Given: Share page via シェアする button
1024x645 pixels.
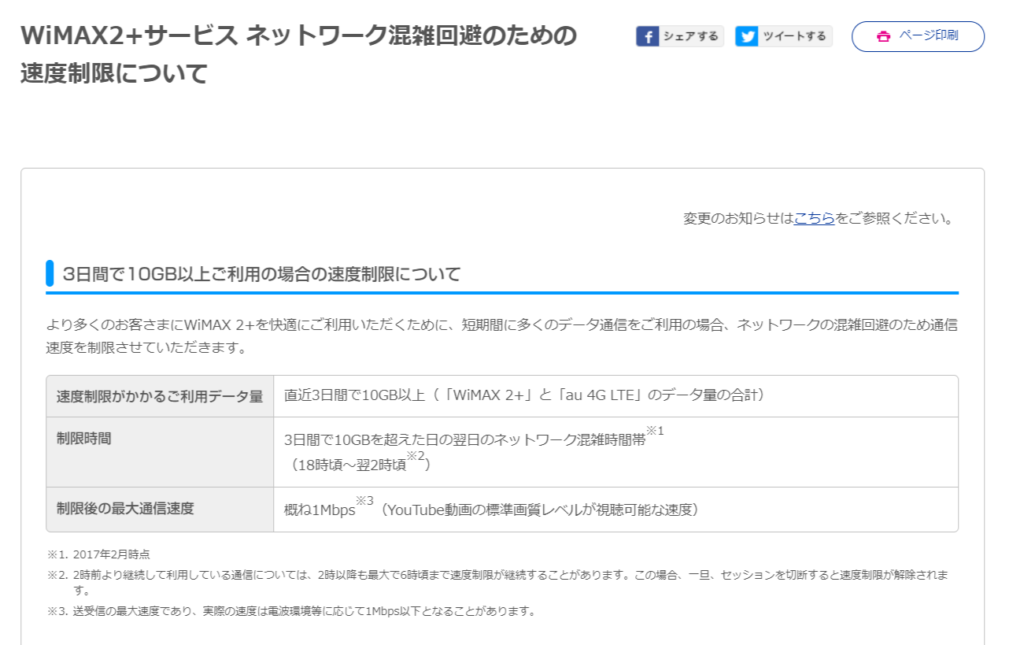Looking at the screenshot, I should tap(679, 37).
